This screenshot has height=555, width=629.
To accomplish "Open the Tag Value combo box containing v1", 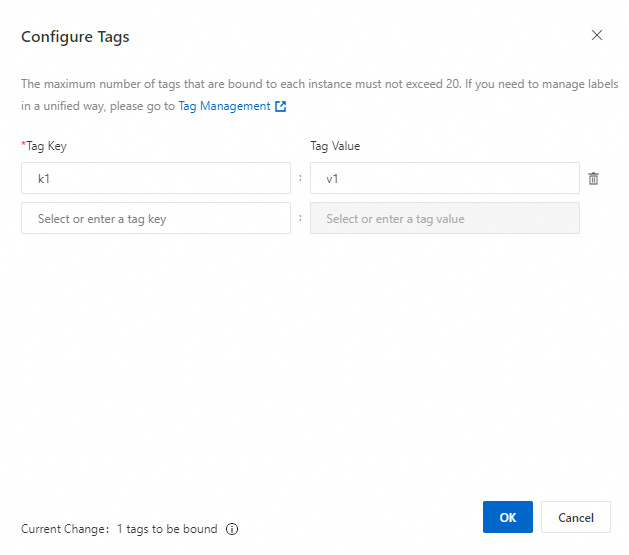I will point(444,178).
